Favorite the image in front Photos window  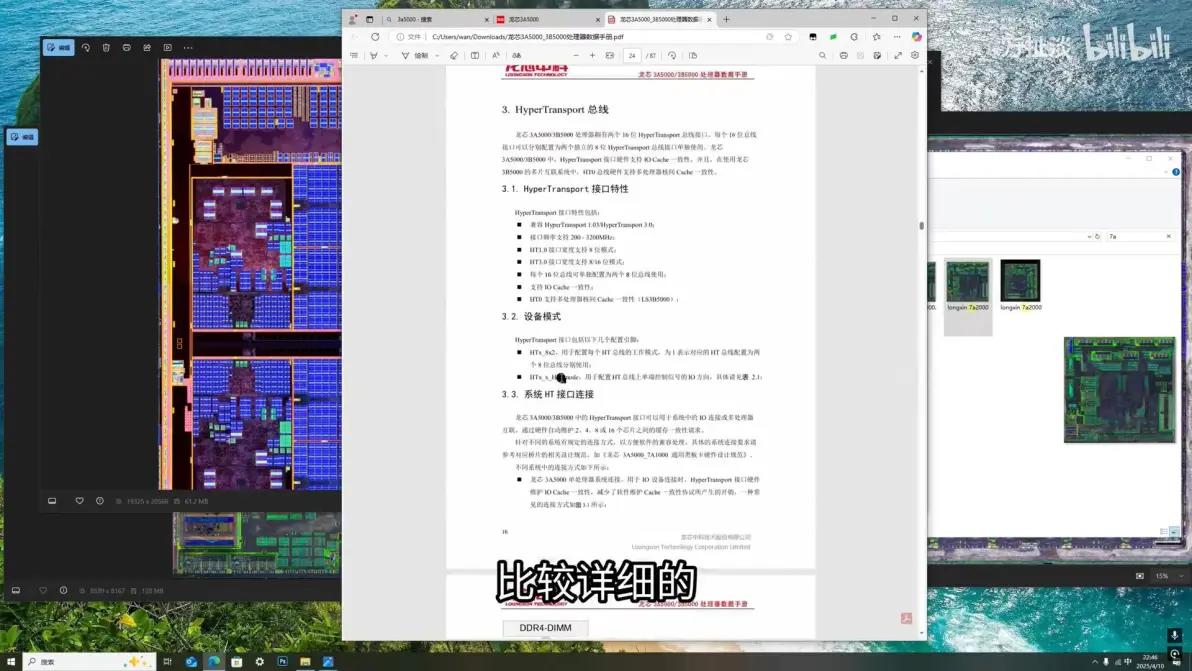point(79,501)
